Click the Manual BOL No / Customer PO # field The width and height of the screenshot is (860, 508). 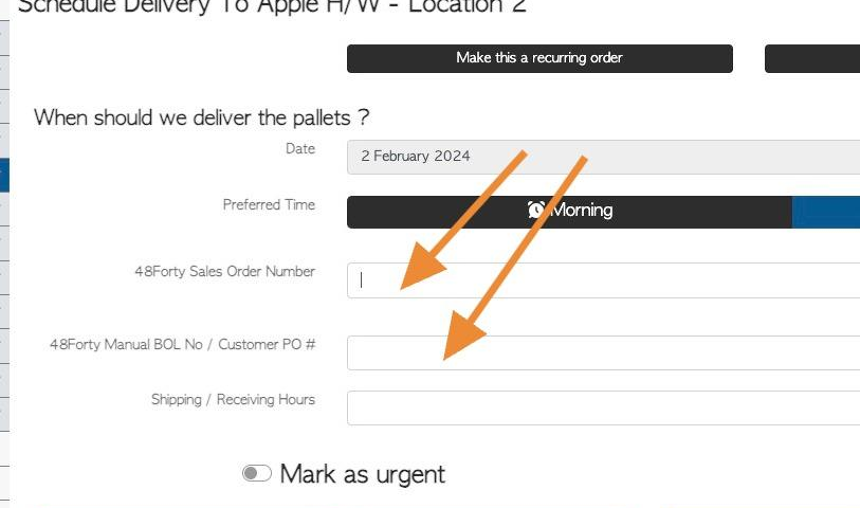coord(603,353)
